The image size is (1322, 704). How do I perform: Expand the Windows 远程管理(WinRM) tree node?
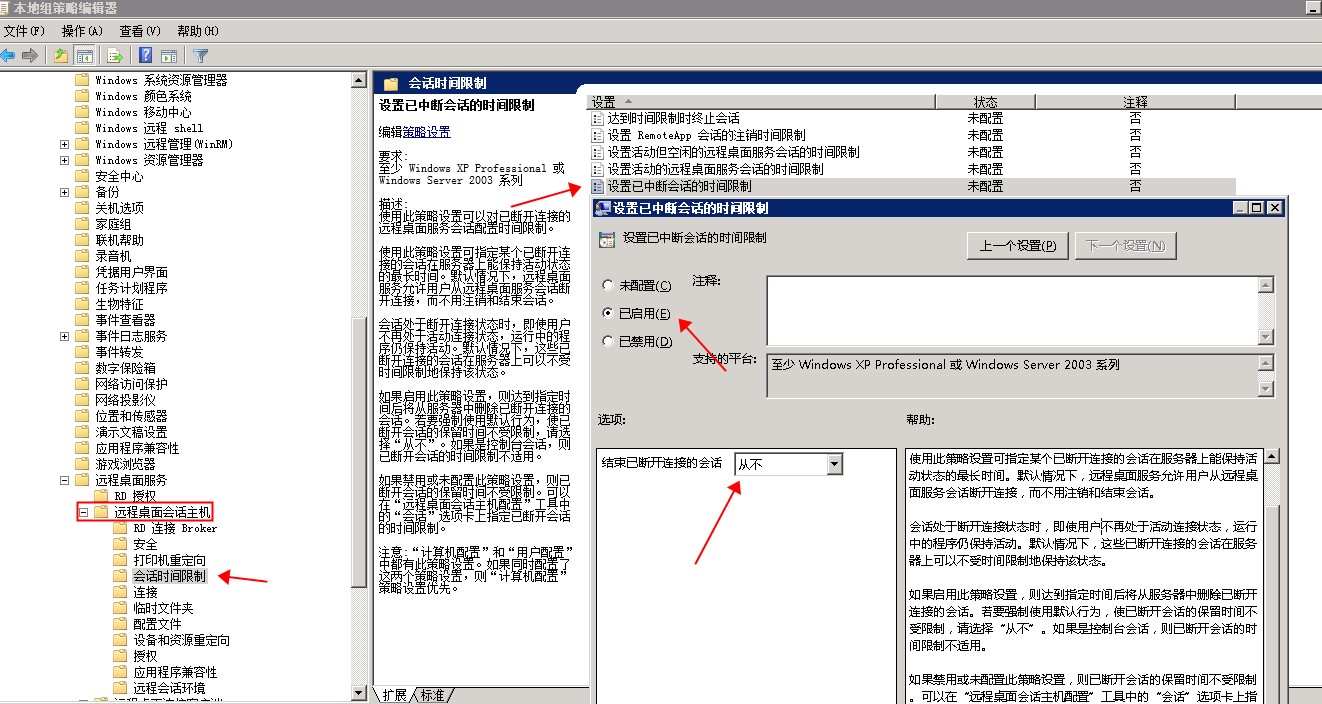[65, 144]
